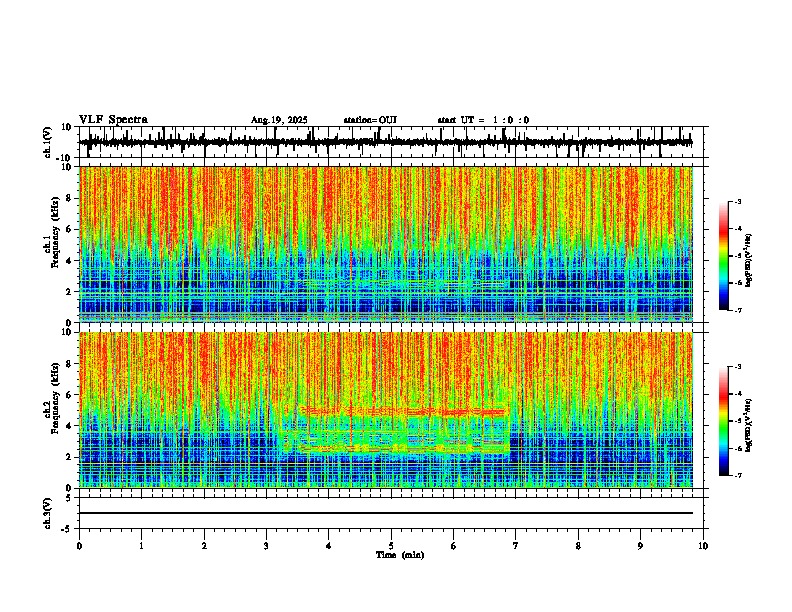Image resolution: width=792 pixels, height=612 pixels.
Task: Click the time axis tick label "6"
Action: click(x=454, y=546)
